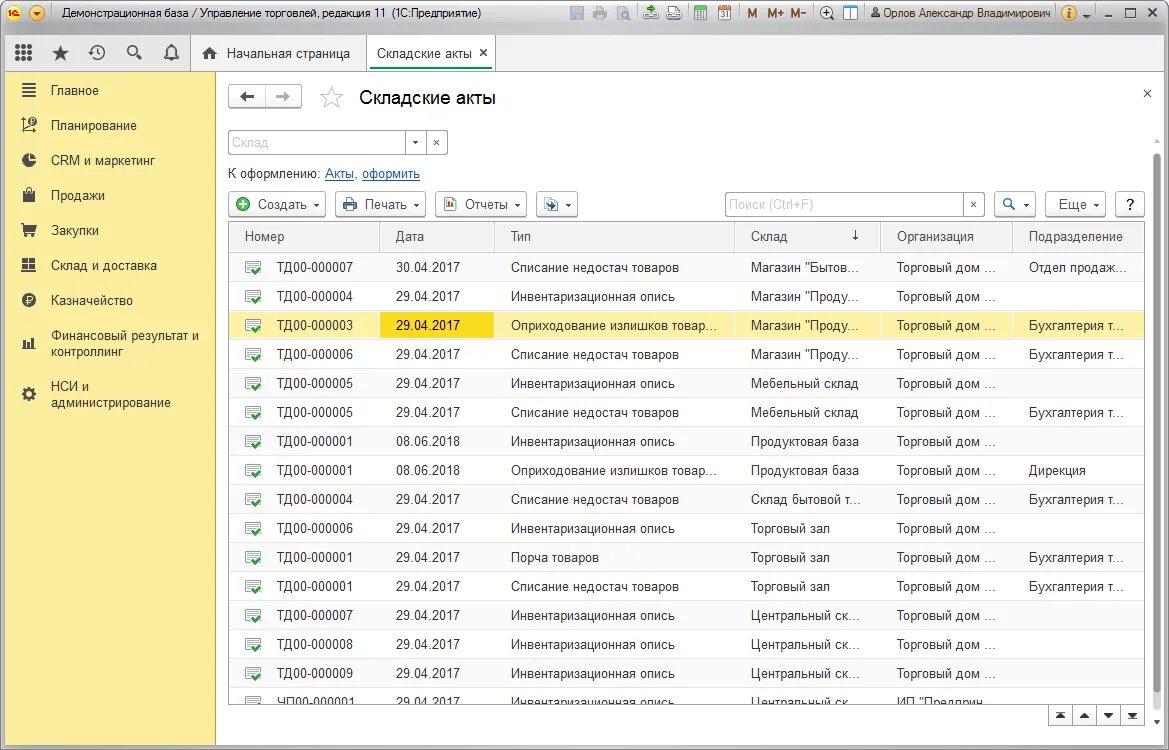Screen dimensions: 1169x750
Task: Move down one row arrow button
Action: (x=1109, y=716)
